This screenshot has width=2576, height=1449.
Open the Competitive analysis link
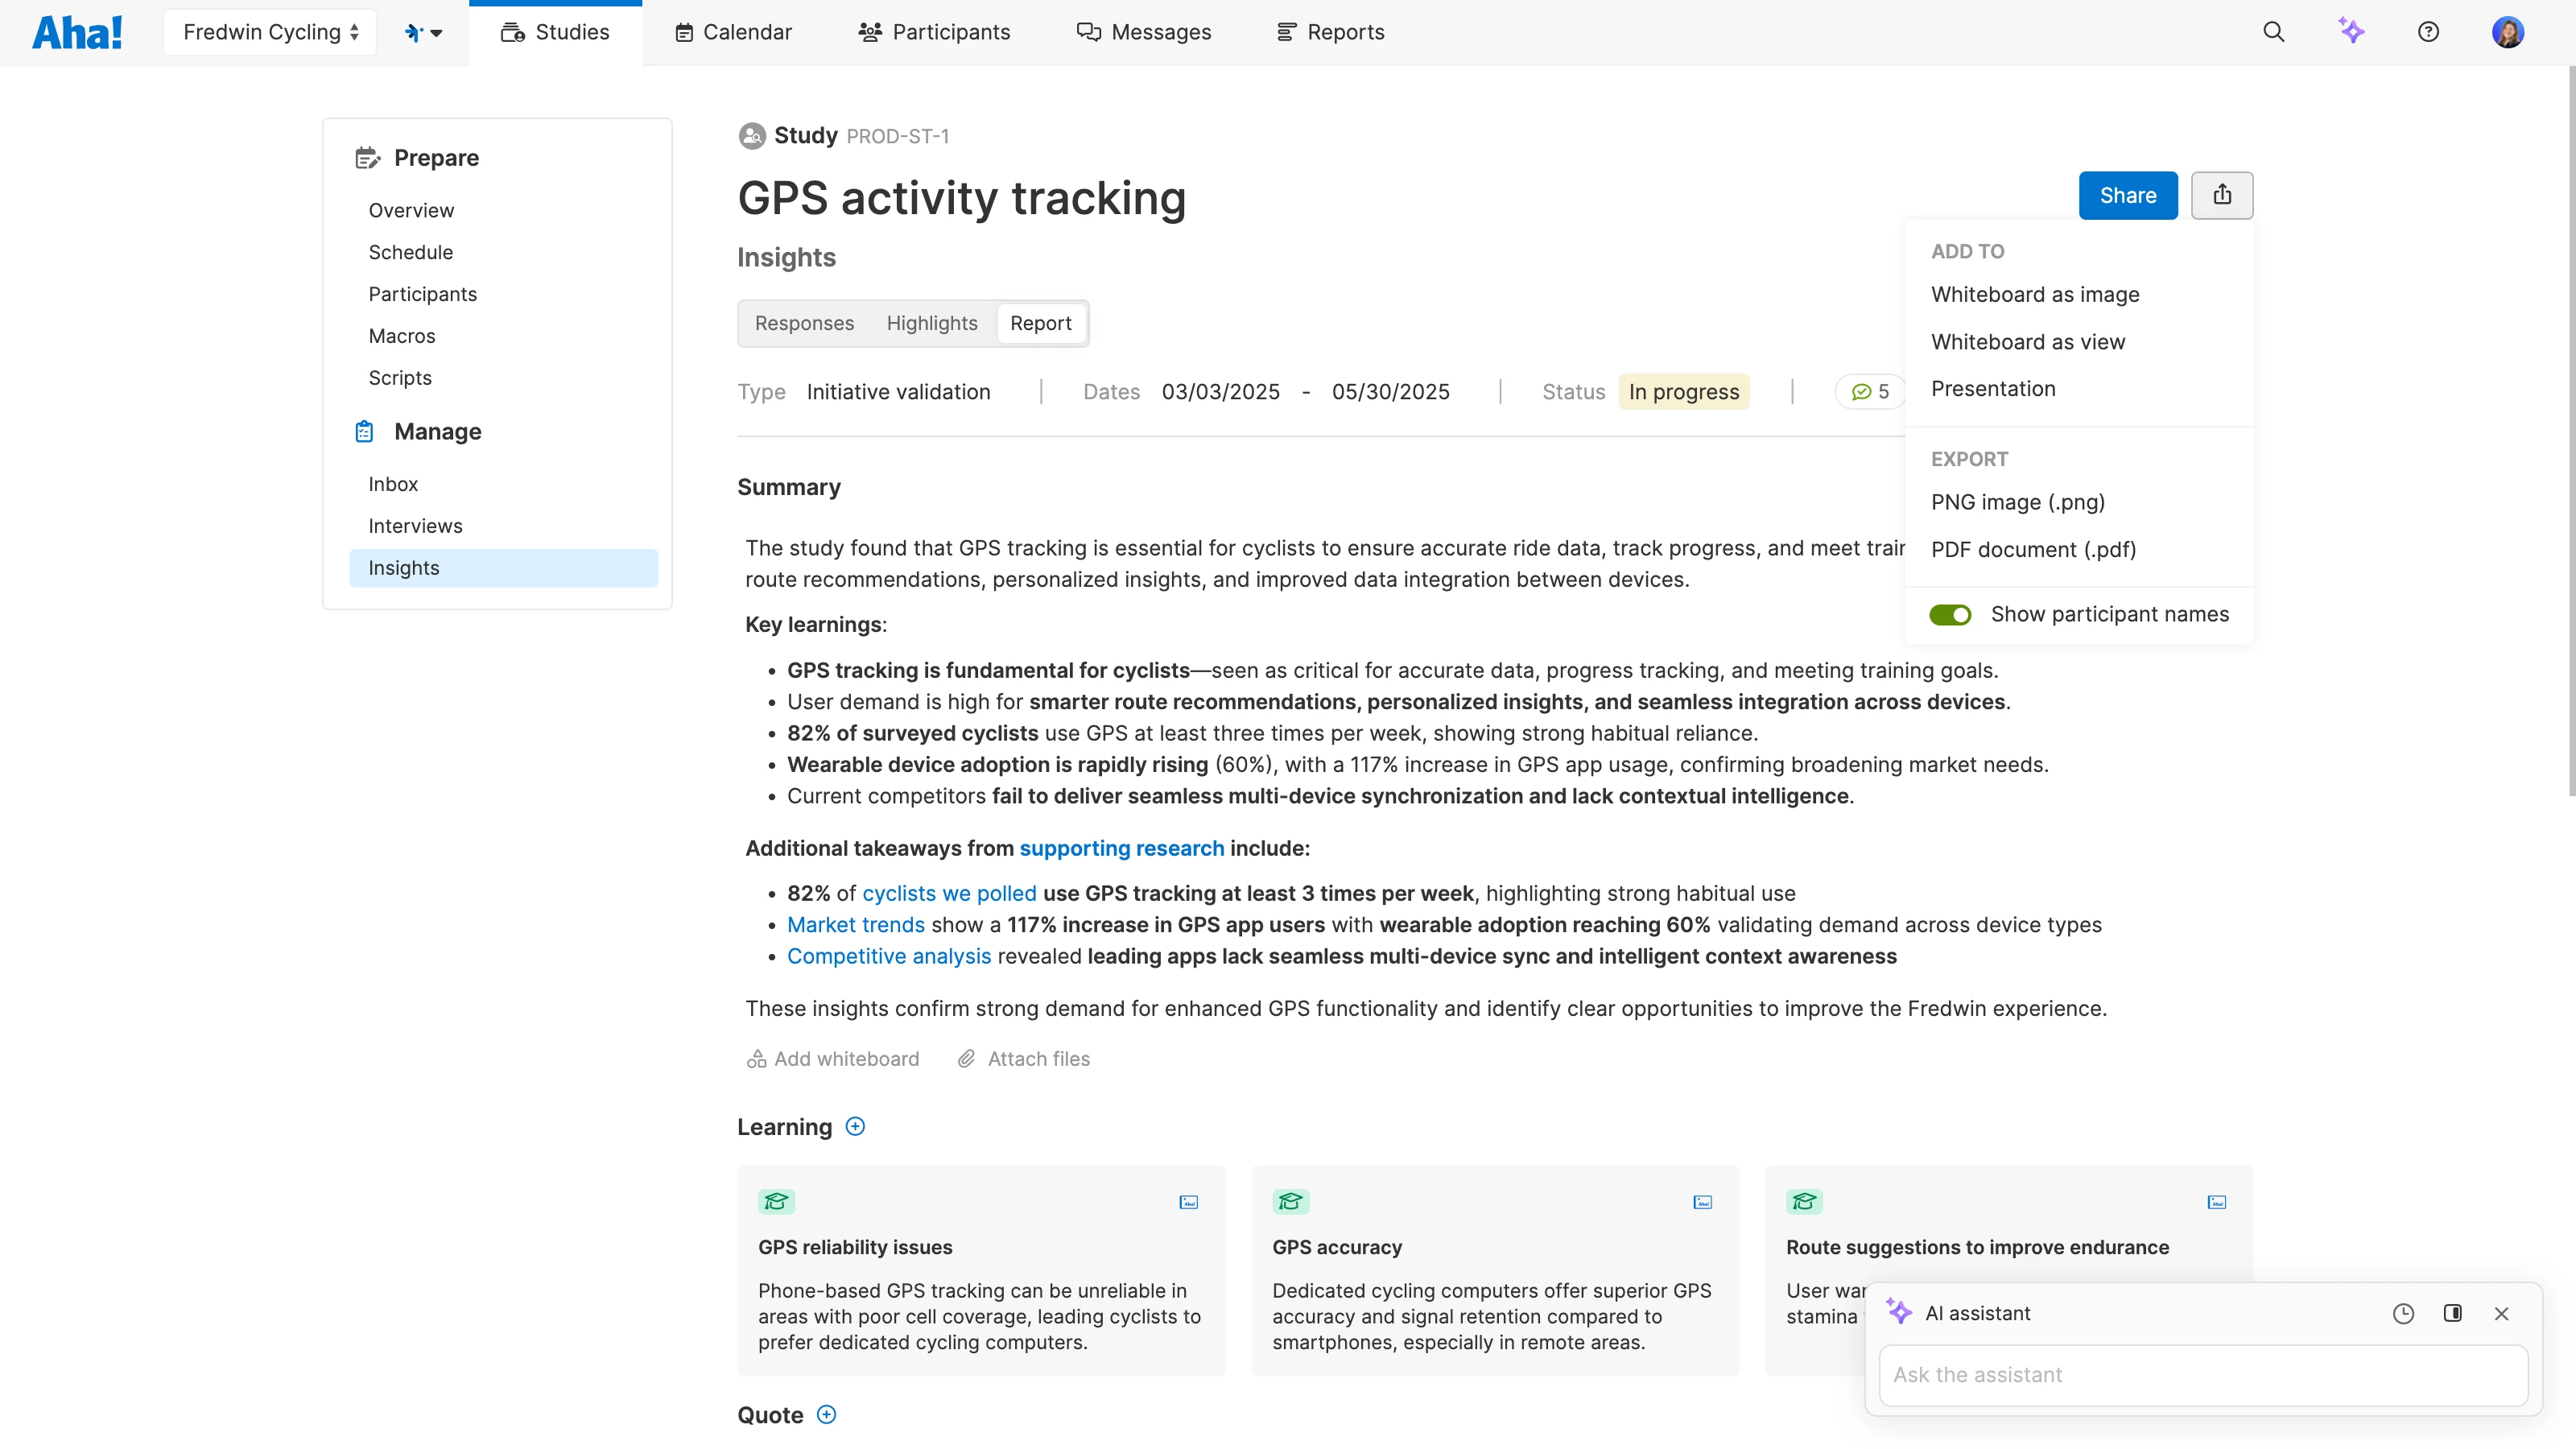(x=888, y=956)
